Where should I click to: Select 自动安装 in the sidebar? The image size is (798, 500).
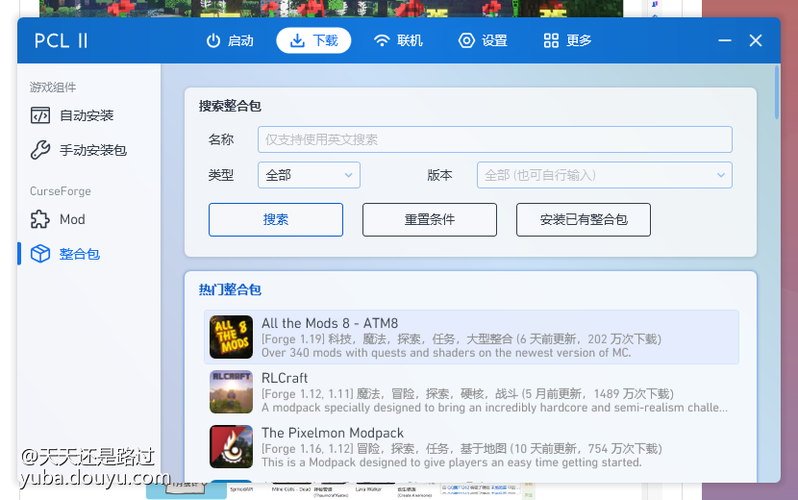(x=89, y=116)
